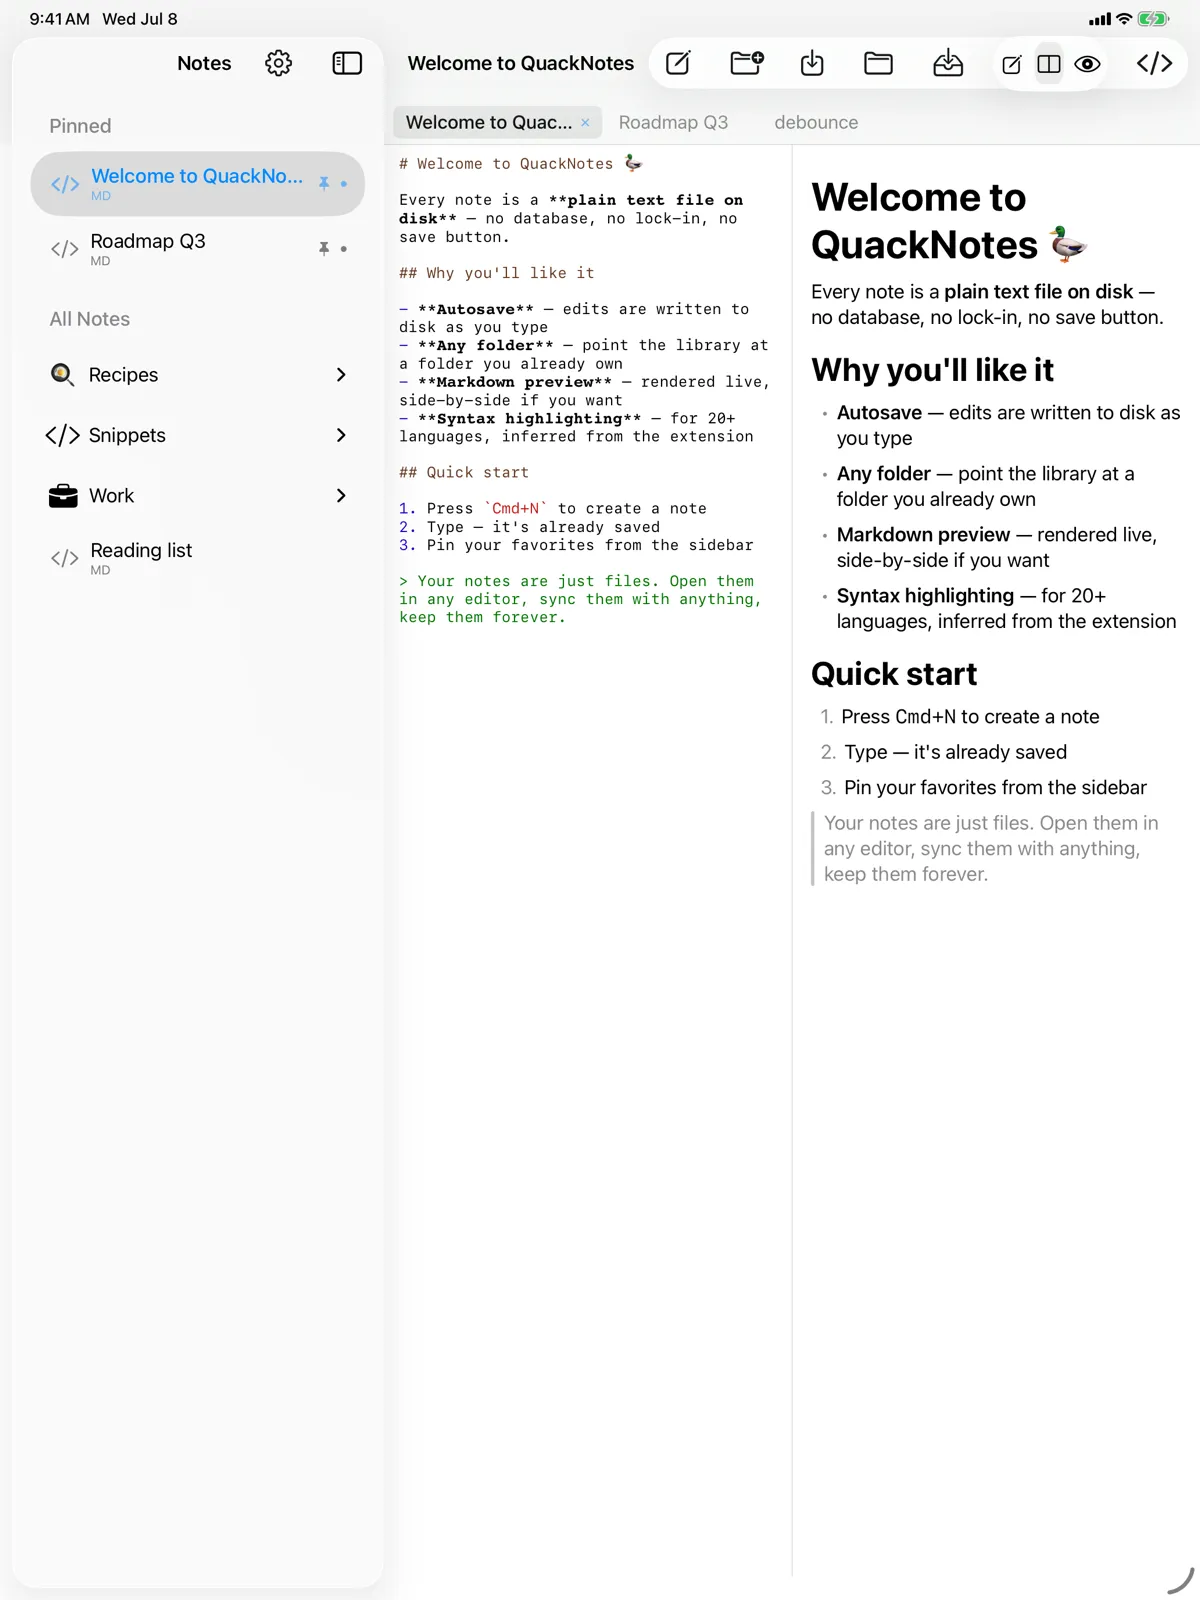
Task: Click the green blockquote text in editor
Action: 580,599
